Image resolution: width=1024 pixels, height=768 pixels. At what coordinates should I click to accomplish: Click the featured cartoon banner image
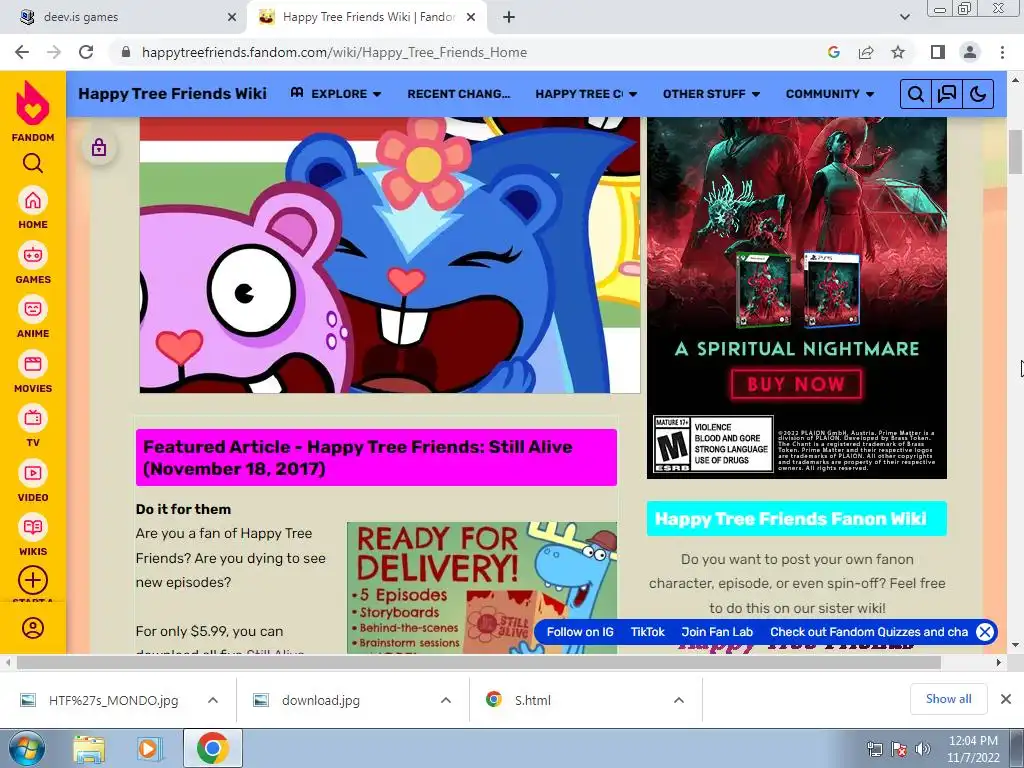click(x=390, y=255)
